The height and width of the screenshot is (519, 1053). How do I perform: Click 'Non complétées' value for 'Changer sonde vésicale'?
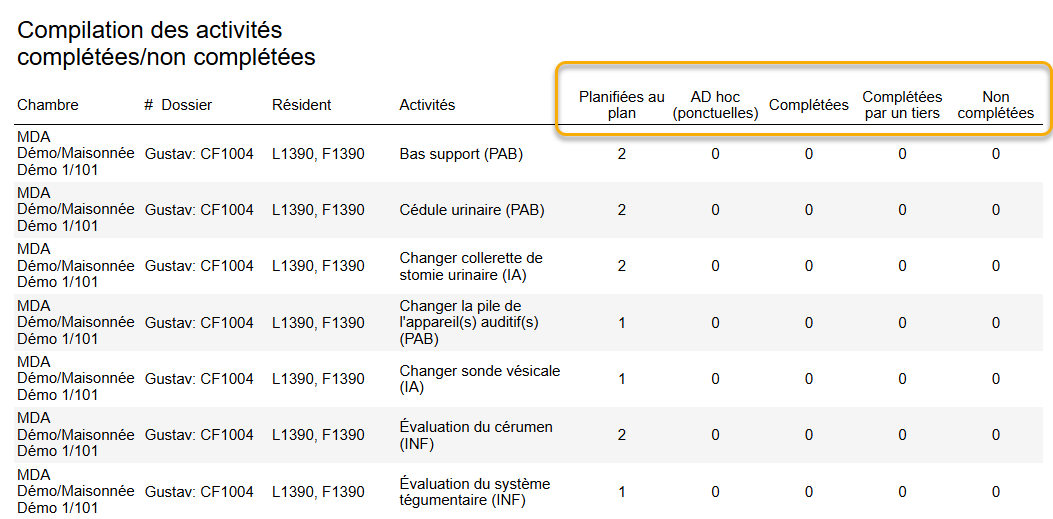995,379
